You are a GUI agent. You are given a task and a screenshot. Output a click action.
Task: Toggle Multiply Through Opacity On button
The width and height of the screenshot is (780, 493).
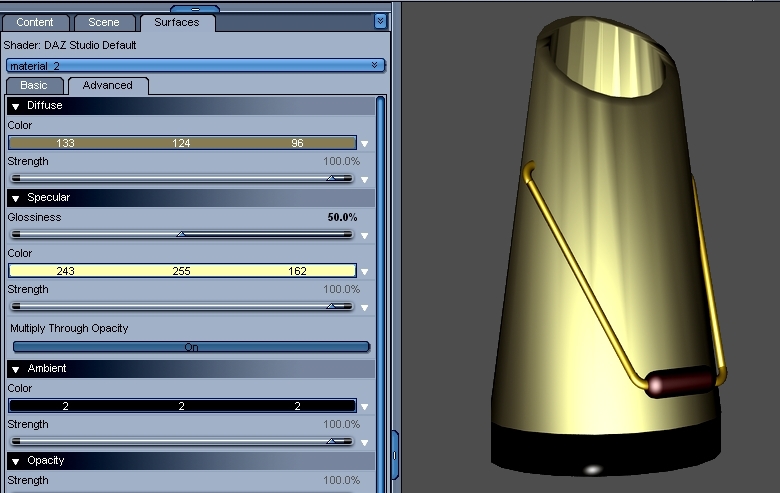[191, 347]
